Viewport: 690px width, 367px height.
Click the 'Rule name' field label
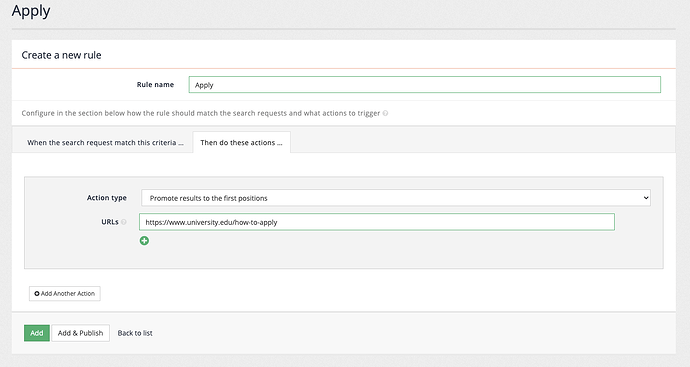pos(155,84)
